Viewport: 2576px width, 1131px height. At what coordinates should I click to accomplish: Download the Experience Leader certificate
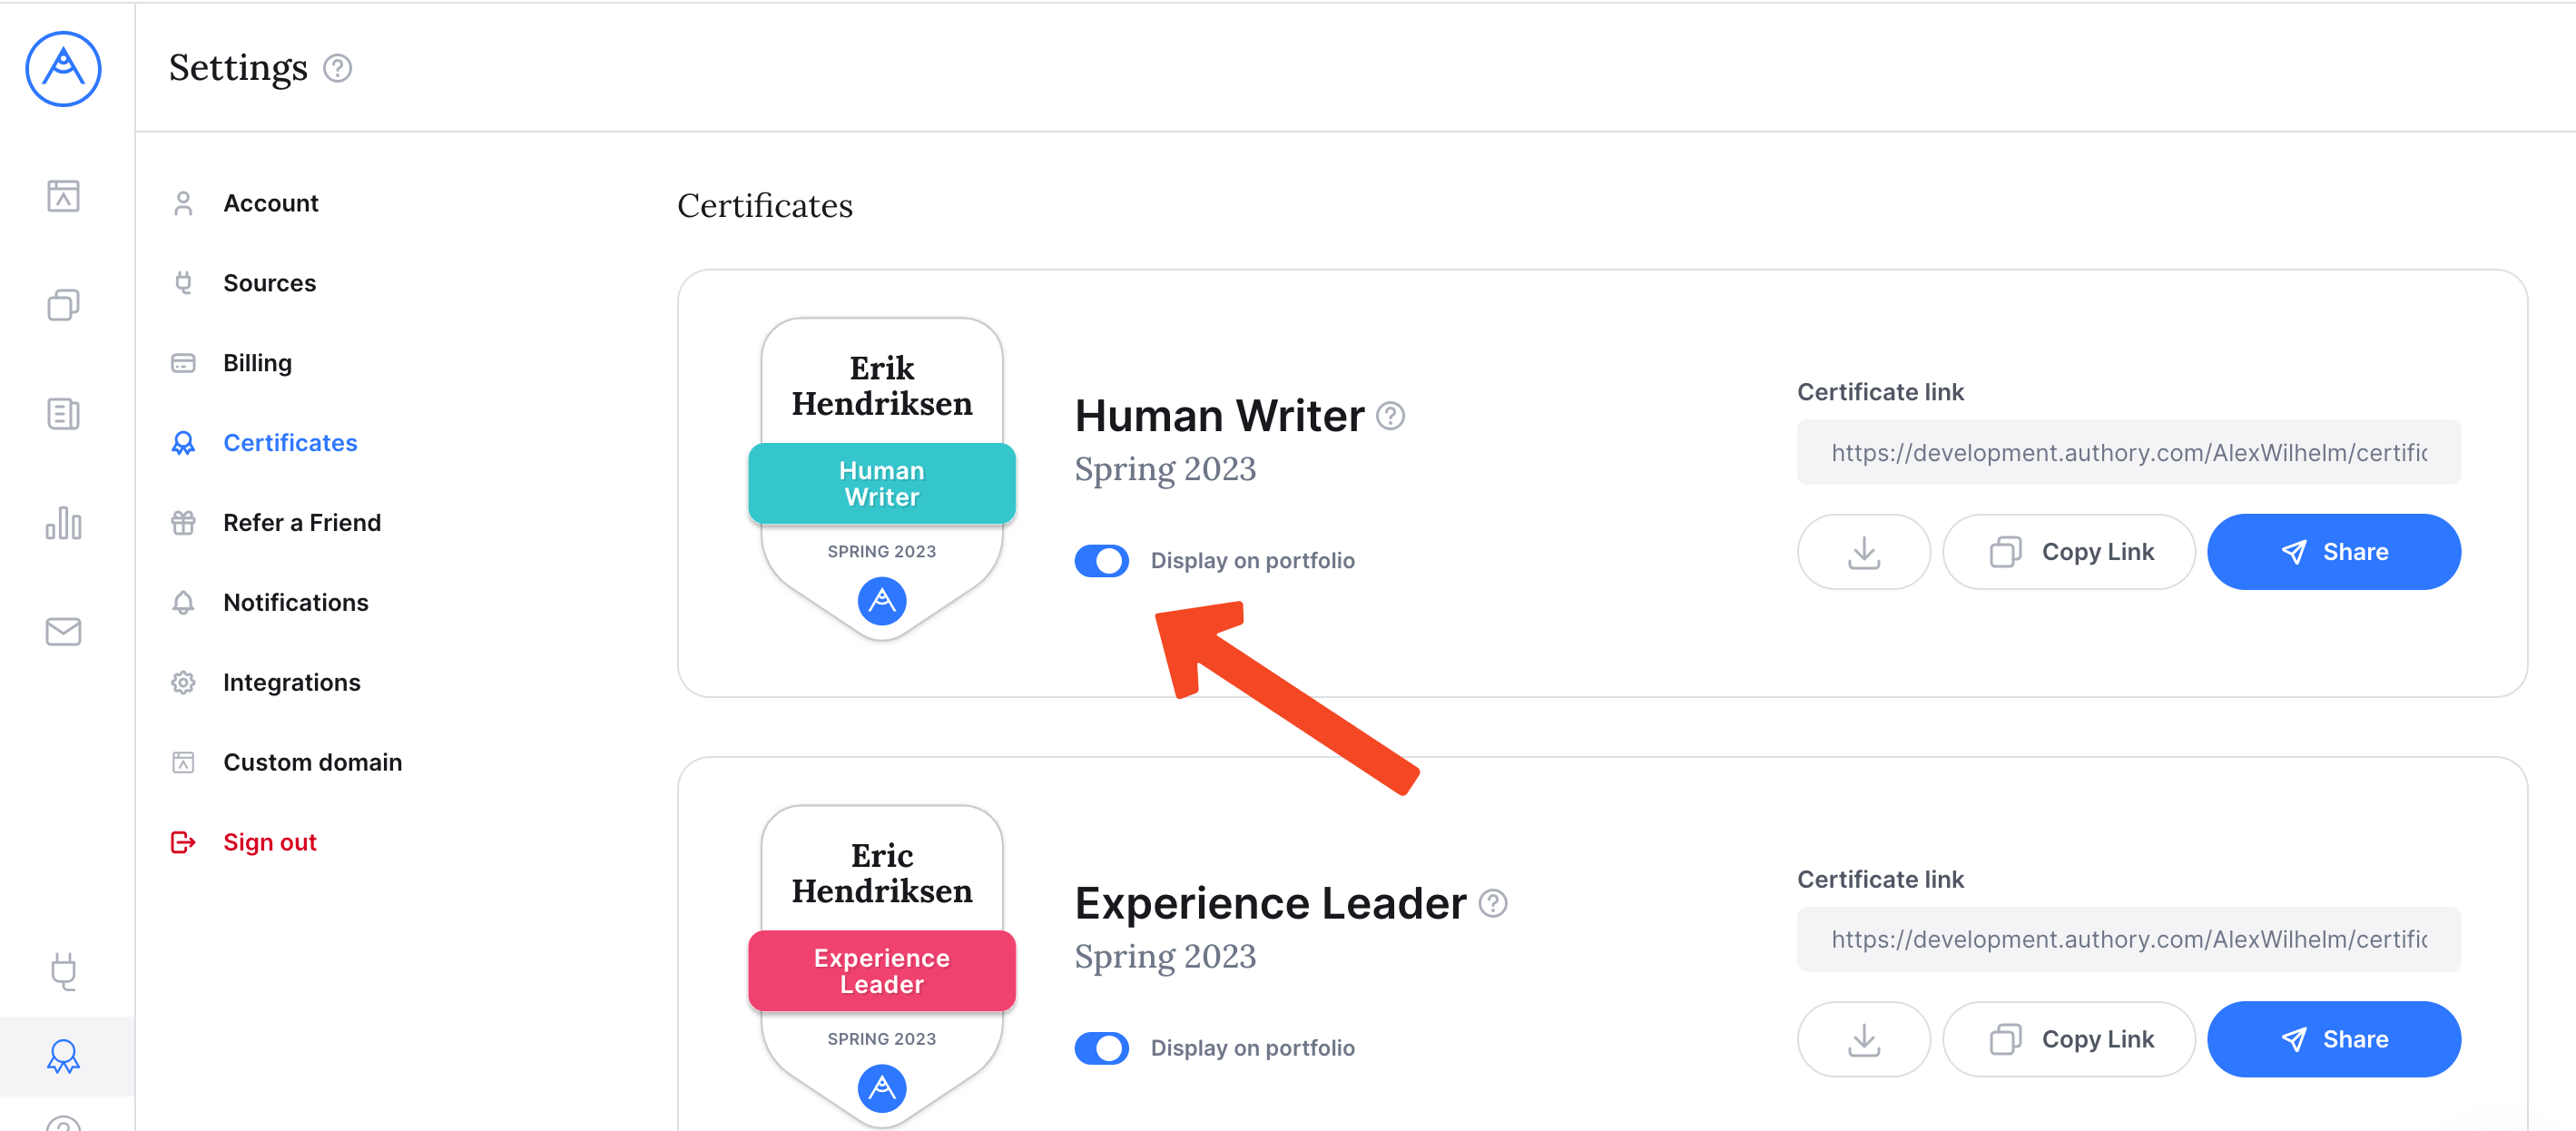click(1863, 1039)
